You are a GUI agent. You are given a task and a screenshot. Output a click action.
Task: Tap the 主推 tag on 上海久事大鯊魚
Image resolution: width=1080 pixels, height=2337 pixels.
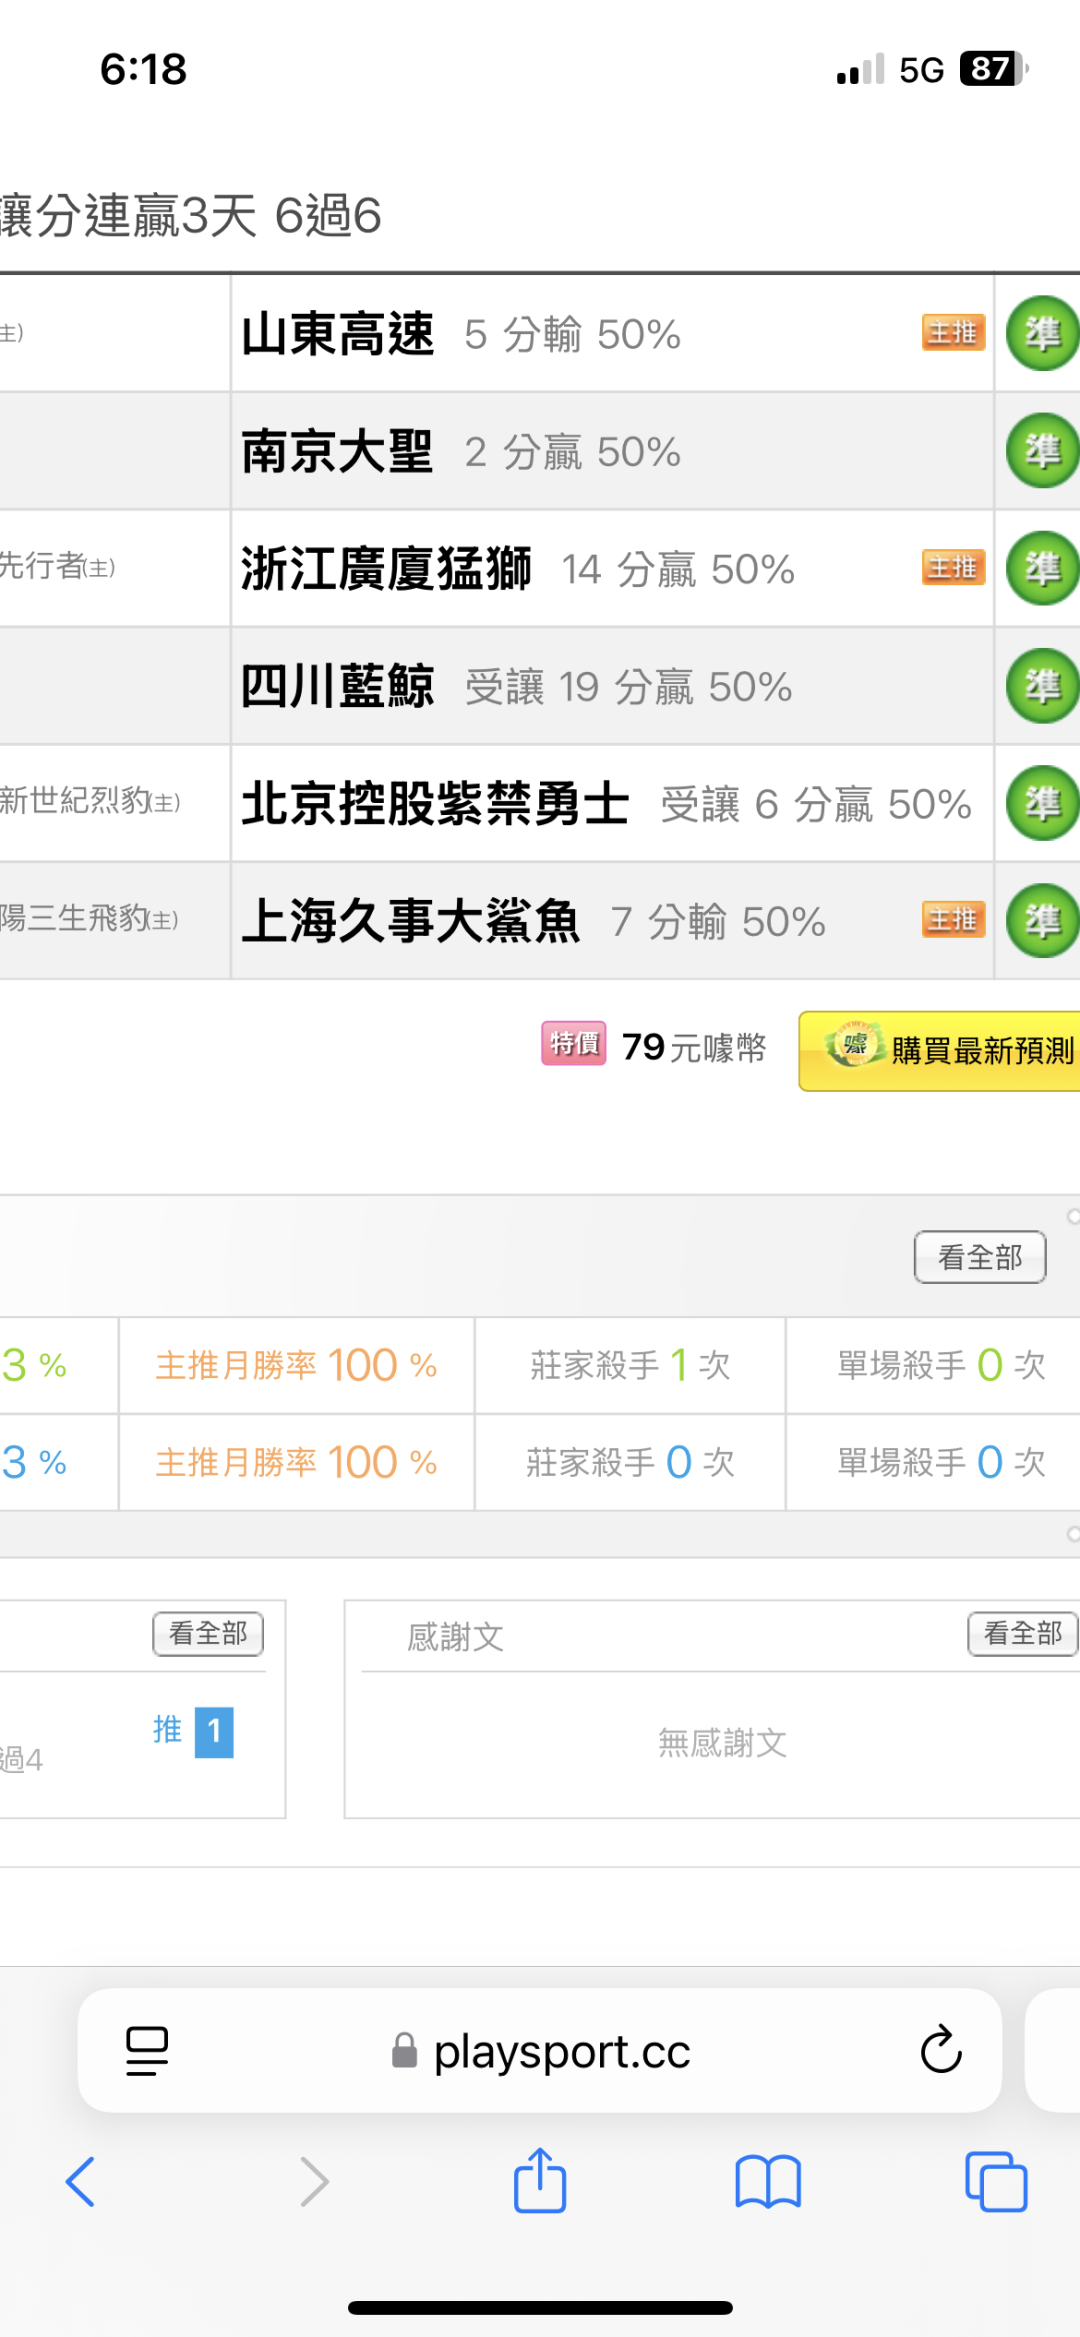point(953,920)
